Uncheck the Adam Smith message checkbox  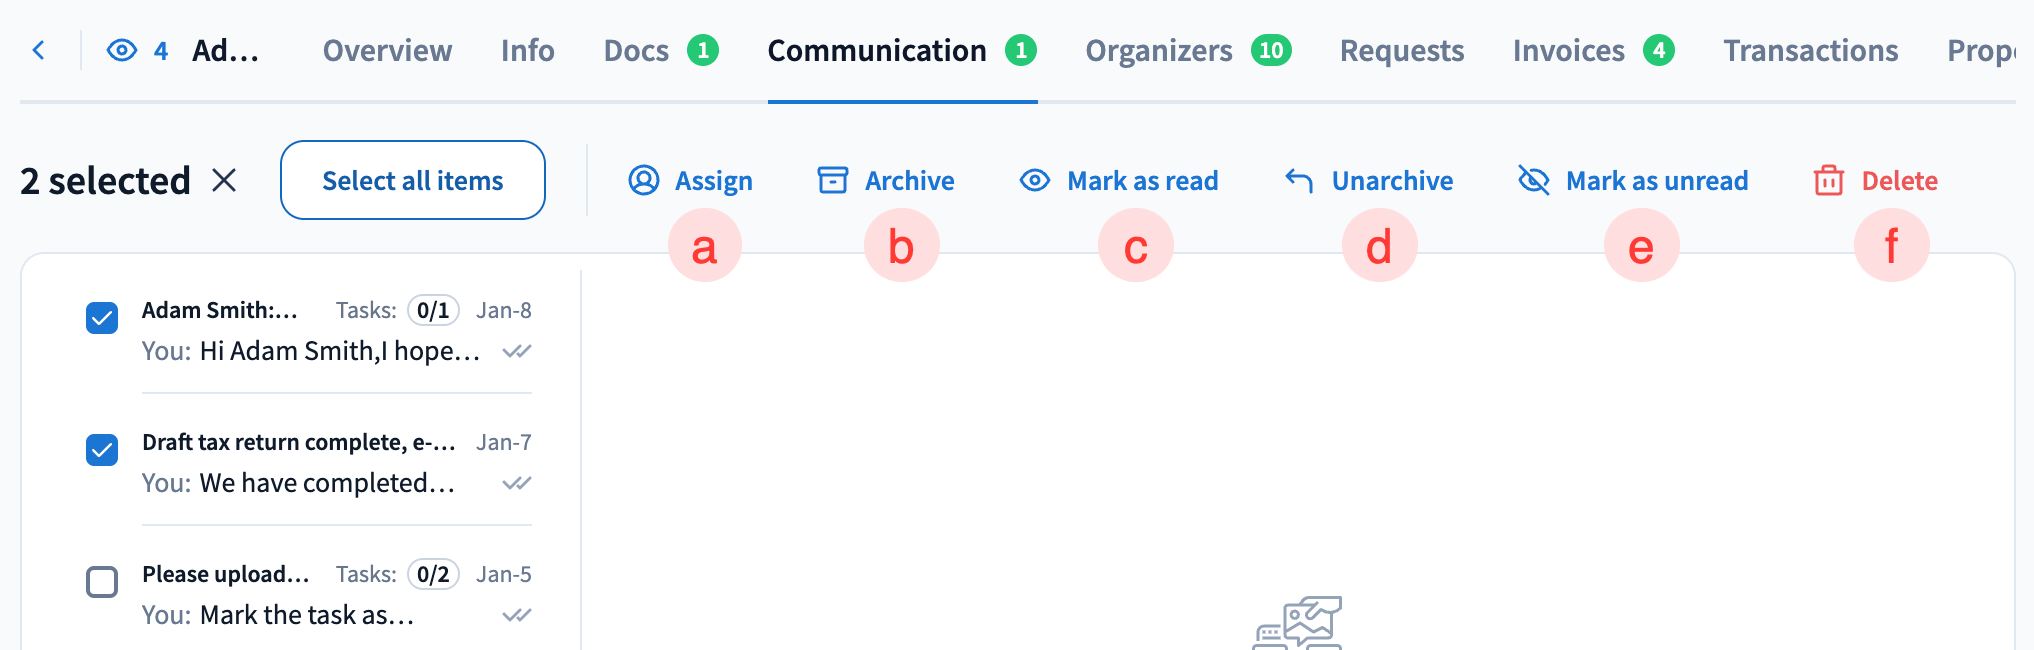(102, 318)
